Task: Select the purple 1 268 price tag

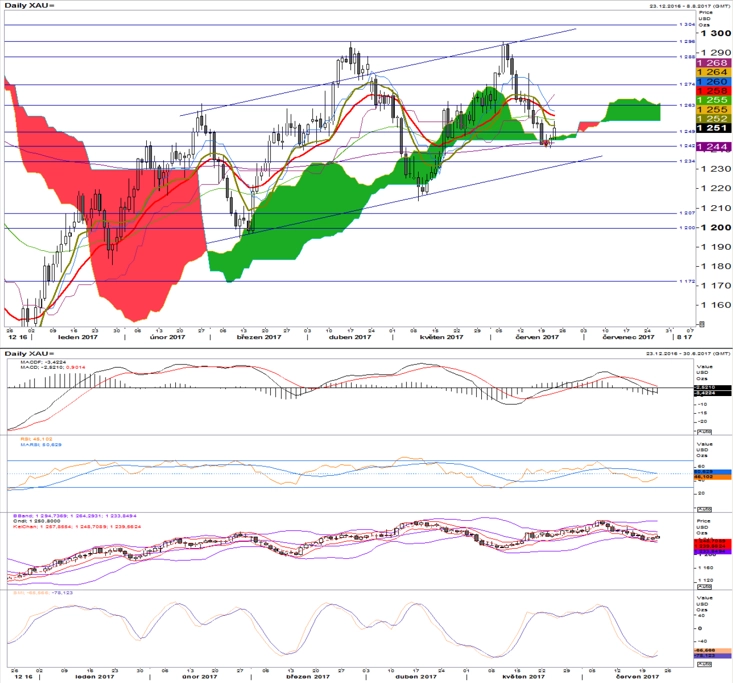Action: 713,63
